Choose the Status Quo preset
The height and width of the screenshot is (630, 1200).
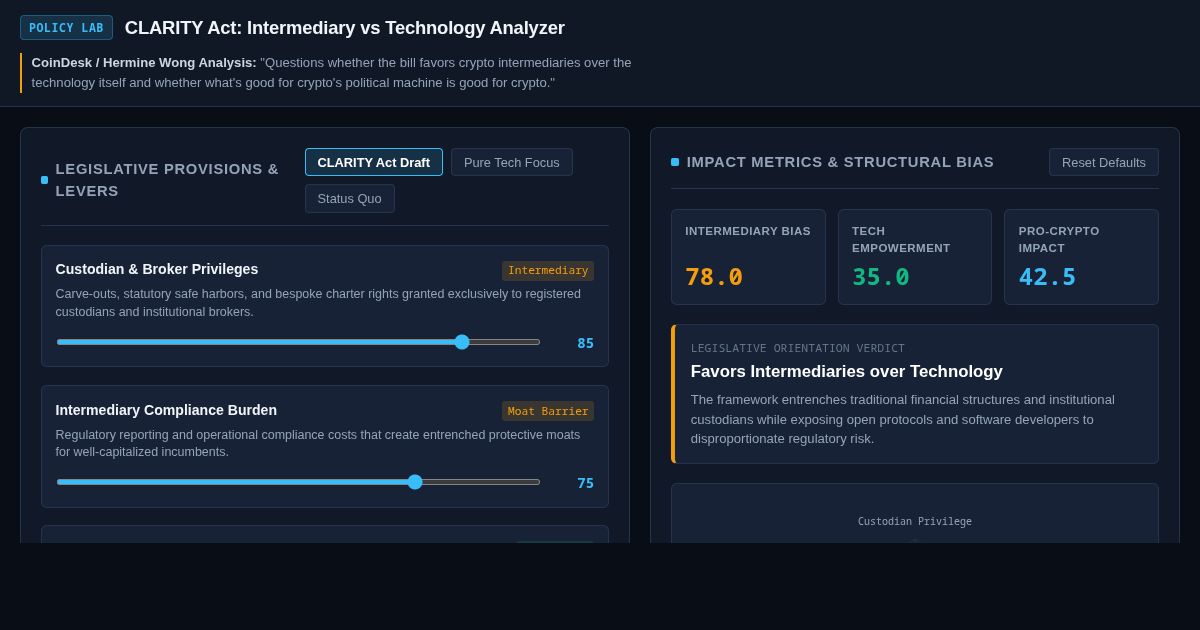(349, 198)
